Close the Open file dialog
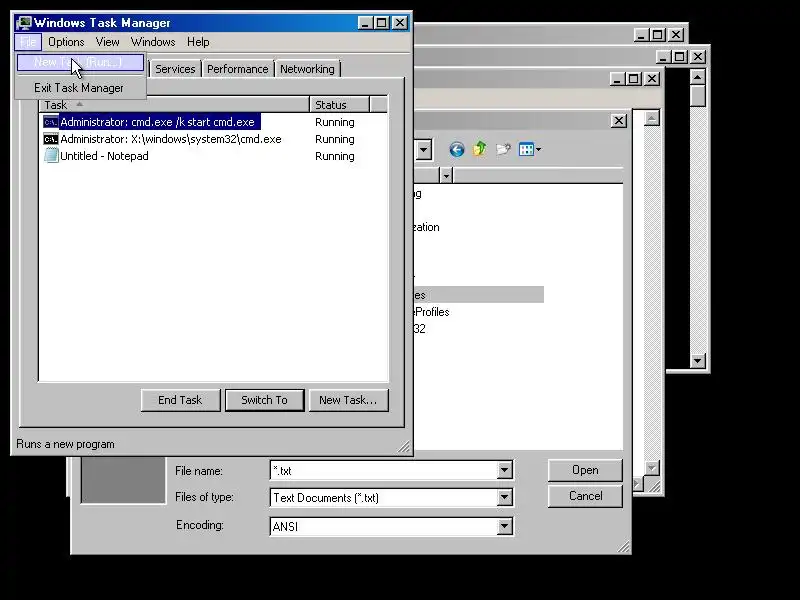800x600 pixels. tap(618, 121)
